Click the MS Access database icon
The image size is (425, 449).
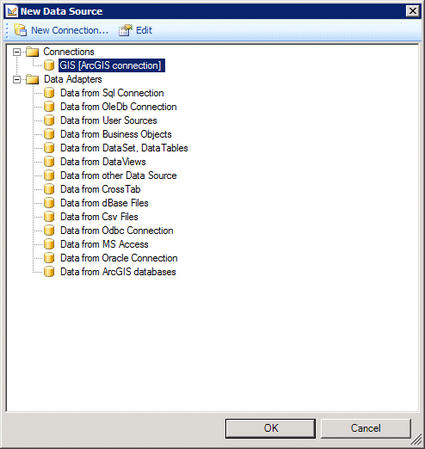click(49, 244)
